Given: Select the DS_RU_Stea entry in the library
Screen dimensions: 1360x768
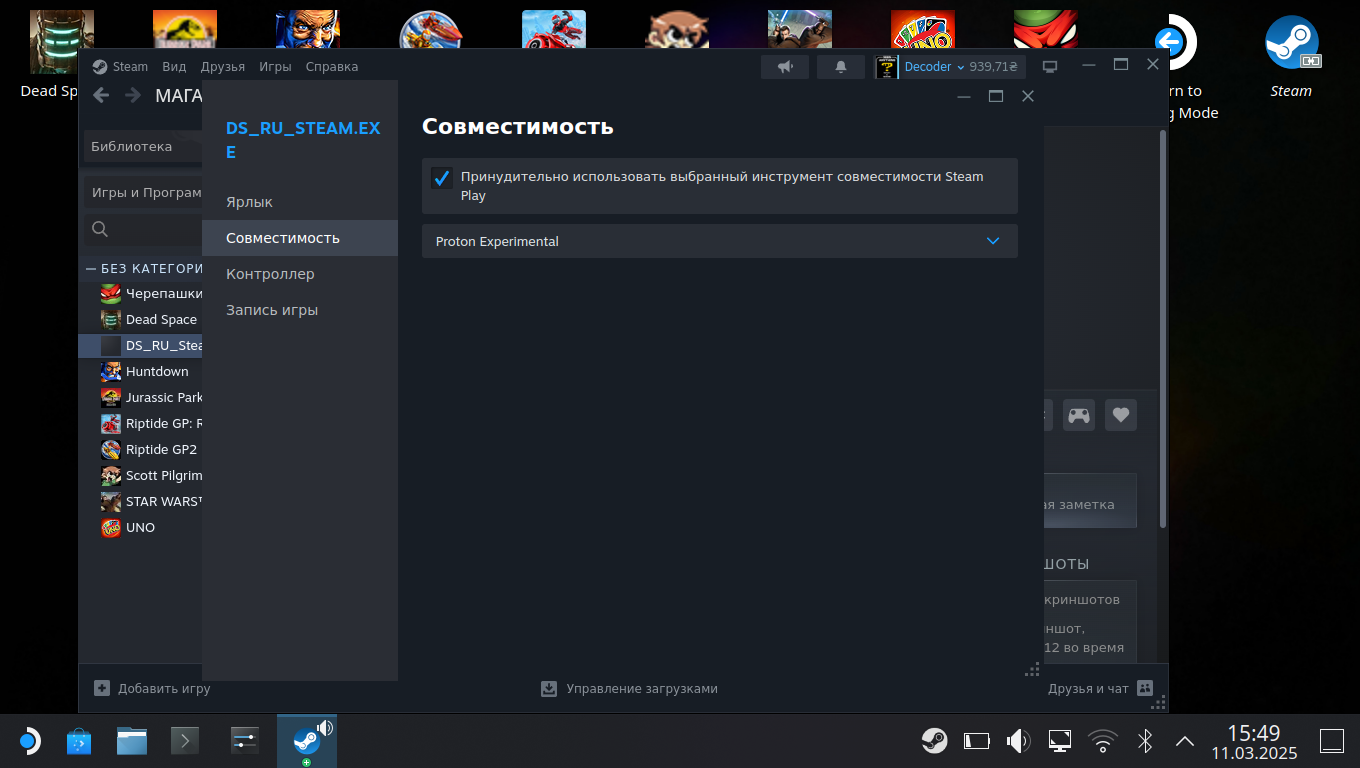Looking at the screenshot, I should [141, 346].
